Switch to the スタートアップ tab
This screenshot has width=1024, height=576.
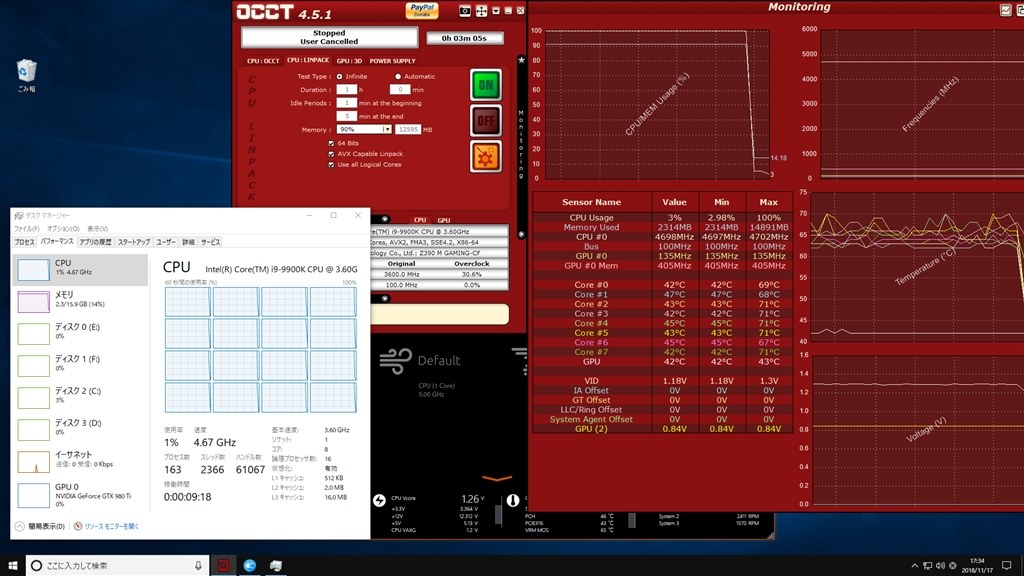click(x=134, y=242)
